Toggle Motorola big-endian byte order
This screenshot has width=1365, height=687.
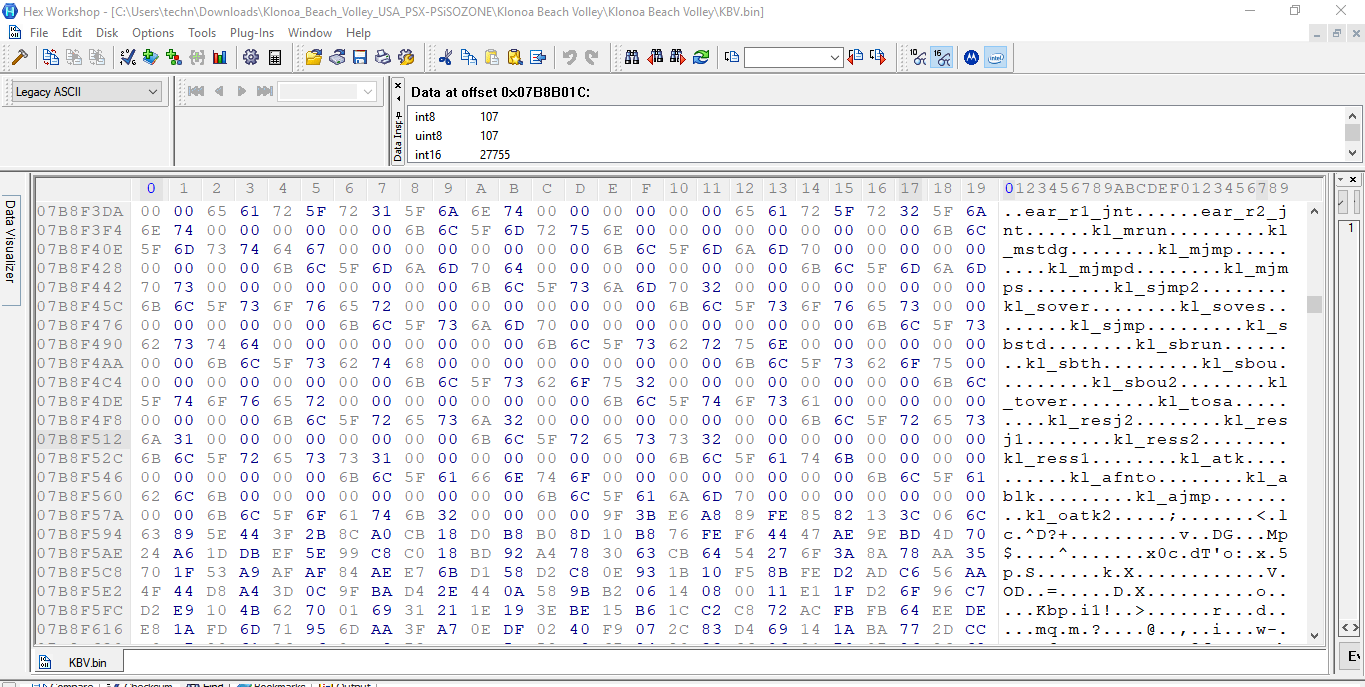(x=971, y=57)
